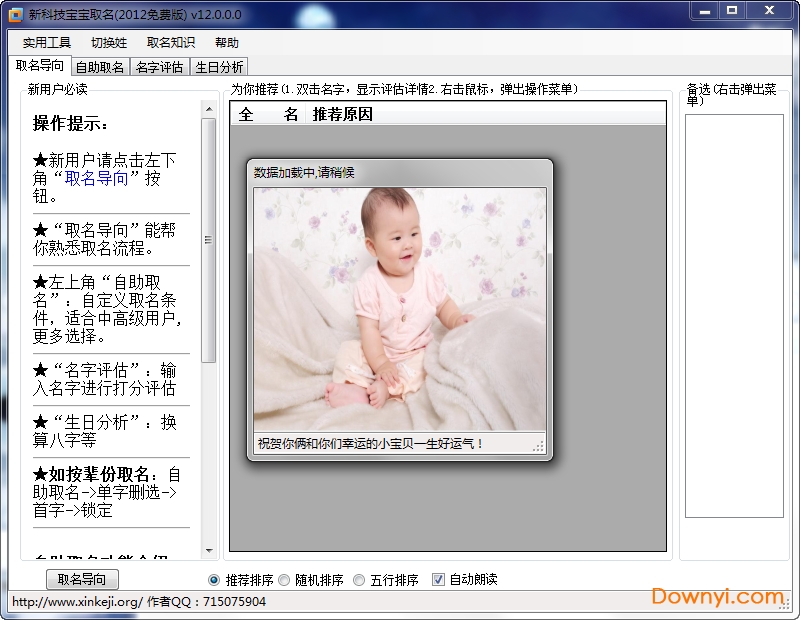Click scroll up arrow in instructions panel
The height and width of the screenshot is (620, 800).
209,109
